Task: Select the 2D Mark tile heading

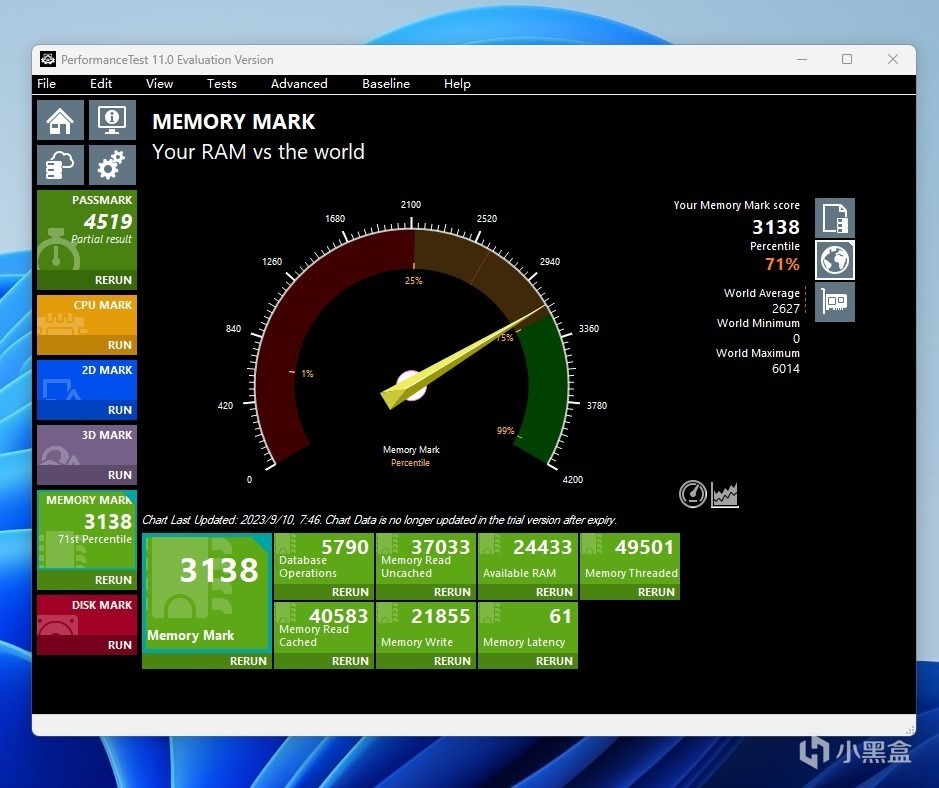Action: coord(107,370)
